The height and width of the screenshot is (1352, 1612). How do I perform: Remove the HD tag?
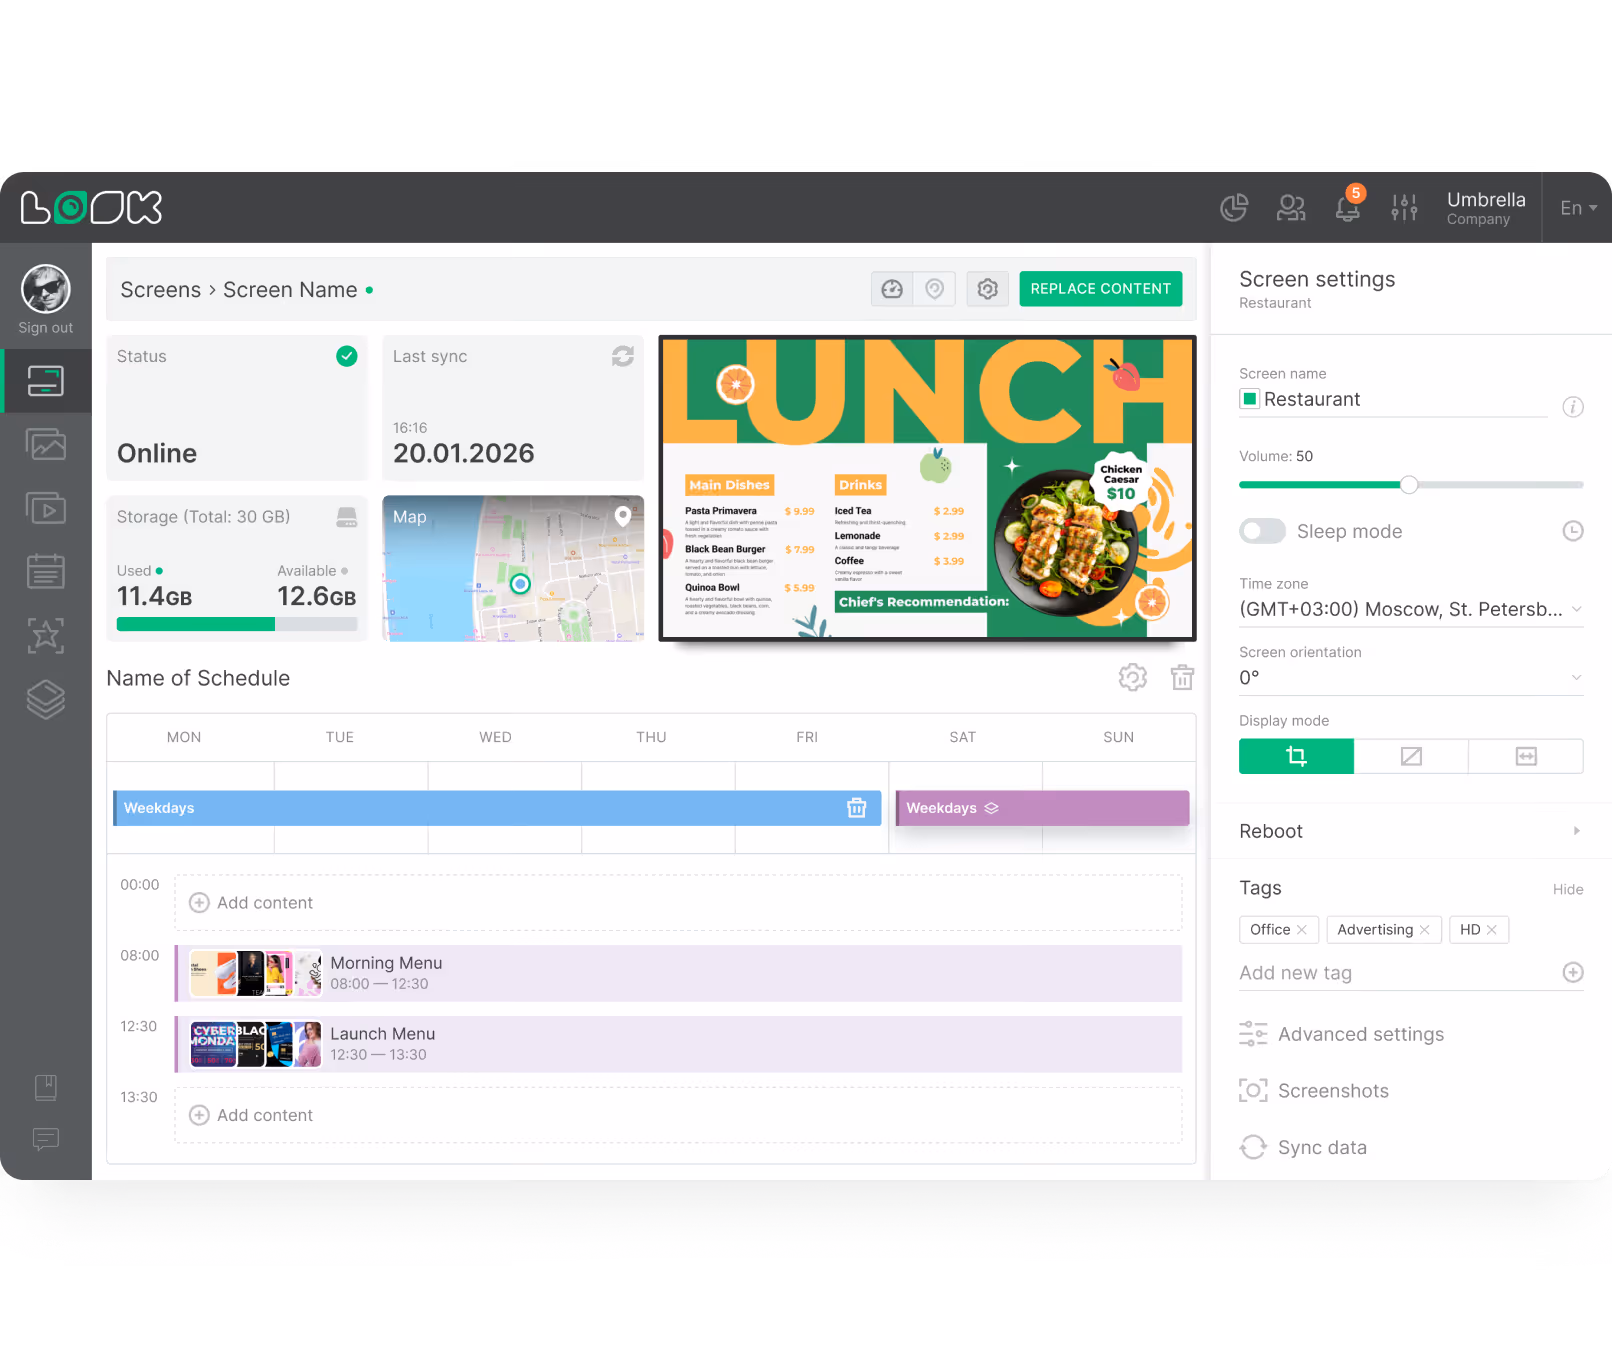click(x=1492, y=930)
